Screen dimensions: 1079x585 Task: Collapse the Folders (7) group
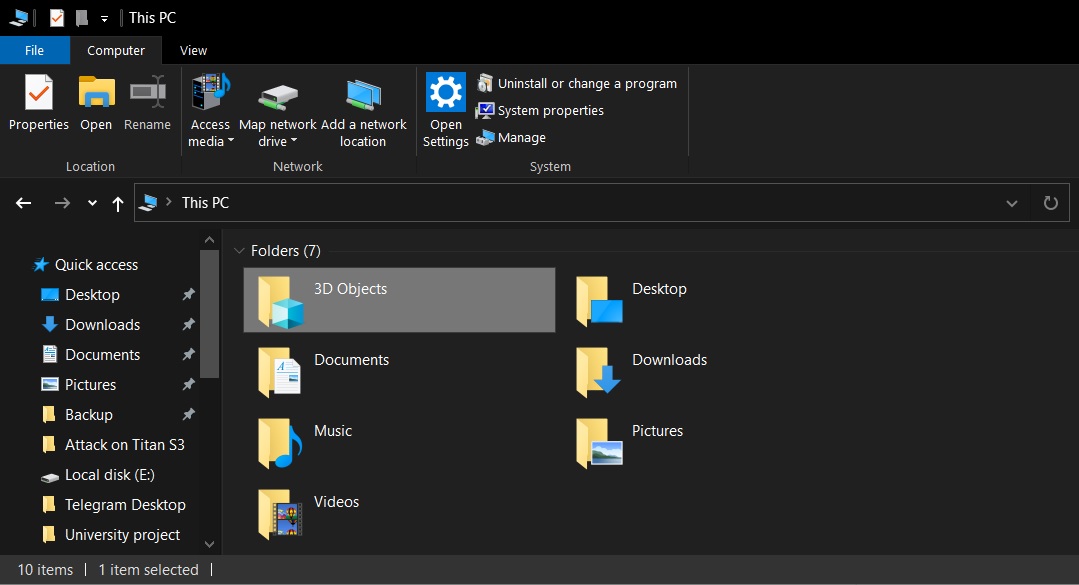(x=239, y=251)
